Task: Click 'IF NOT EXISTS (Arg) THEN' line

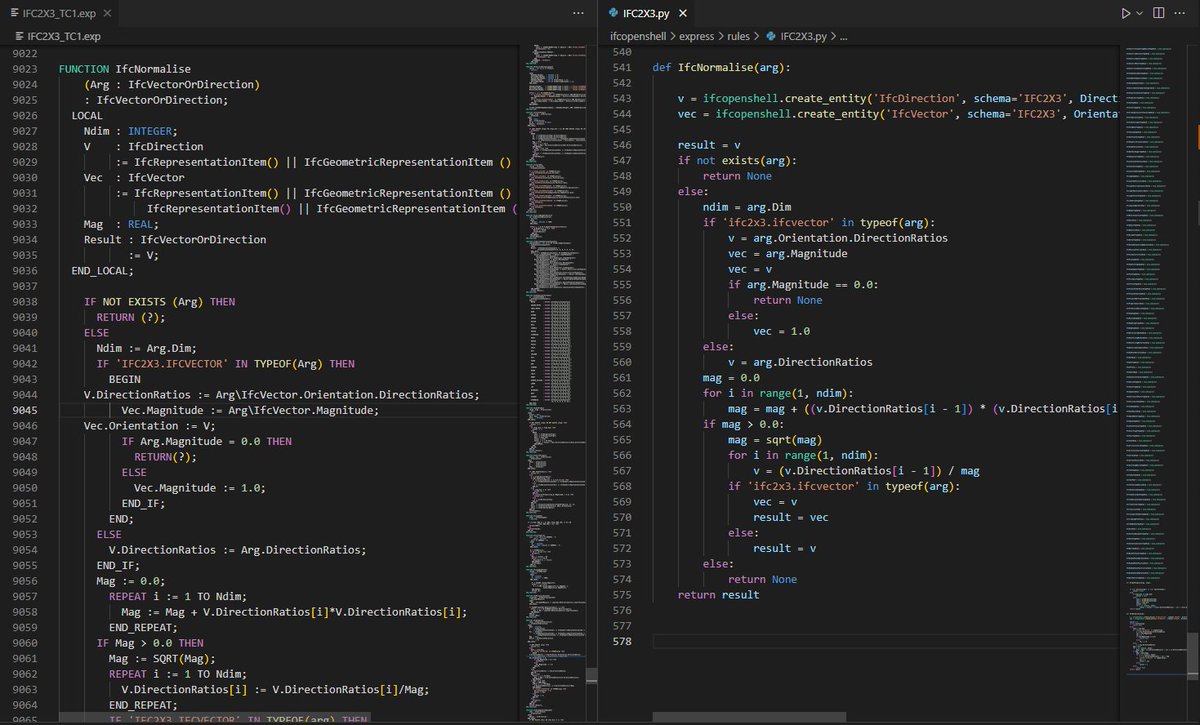Action: pyautogui.click(x=159, y=301)
